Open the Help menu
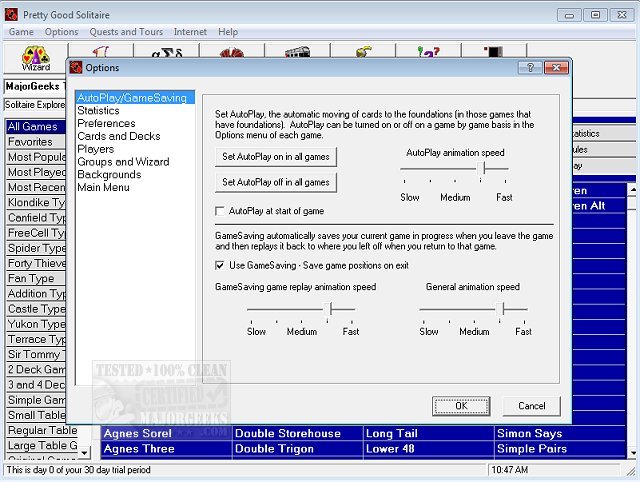The height and width of the screenshot is (482, 640). [x=228, y=32]
